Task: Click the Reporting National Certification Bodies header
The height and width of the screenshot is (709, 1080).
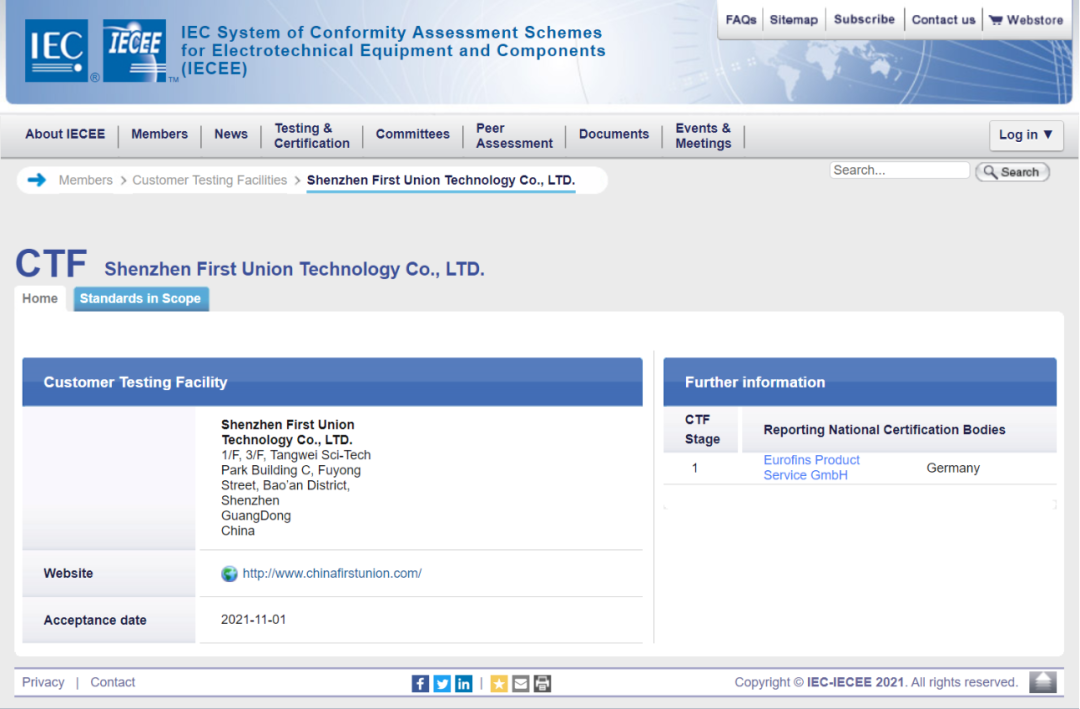Action: [884, 429]
